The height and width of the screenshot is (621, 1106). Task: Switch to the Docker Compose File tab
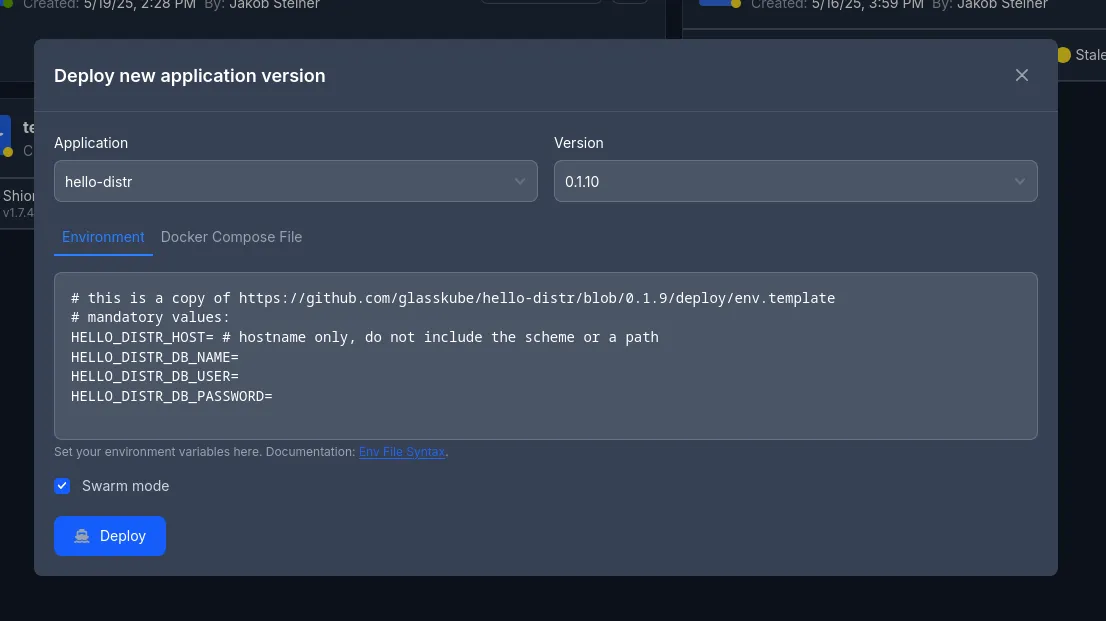pyautogui.click(x=231, y=237)
